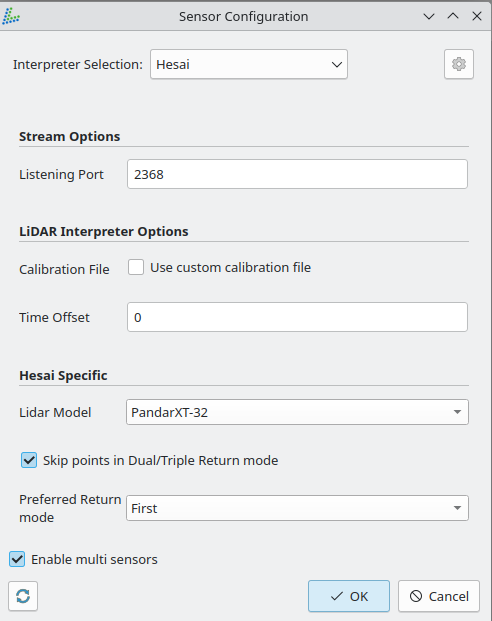Click the reset refresh arrows icon
The image size is (492, 621).
pos(23,596)
